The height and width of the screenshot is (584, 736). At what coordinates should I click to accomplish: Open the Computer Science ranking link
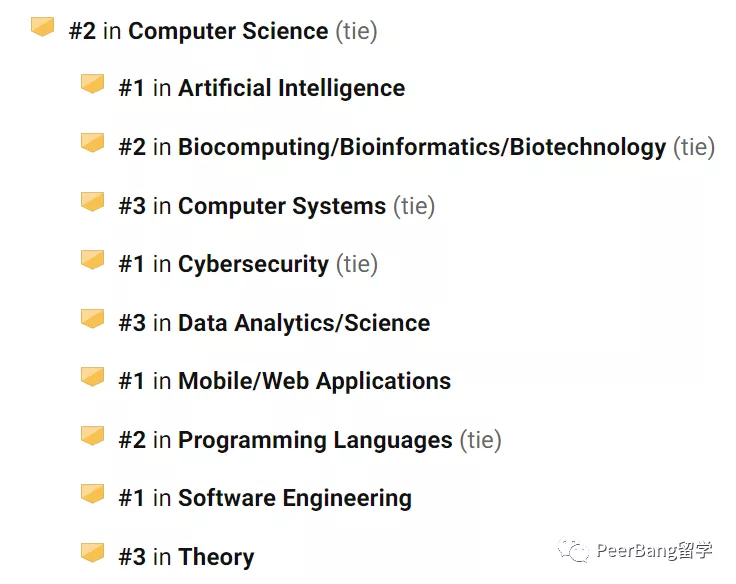click(x=227, y=31)
